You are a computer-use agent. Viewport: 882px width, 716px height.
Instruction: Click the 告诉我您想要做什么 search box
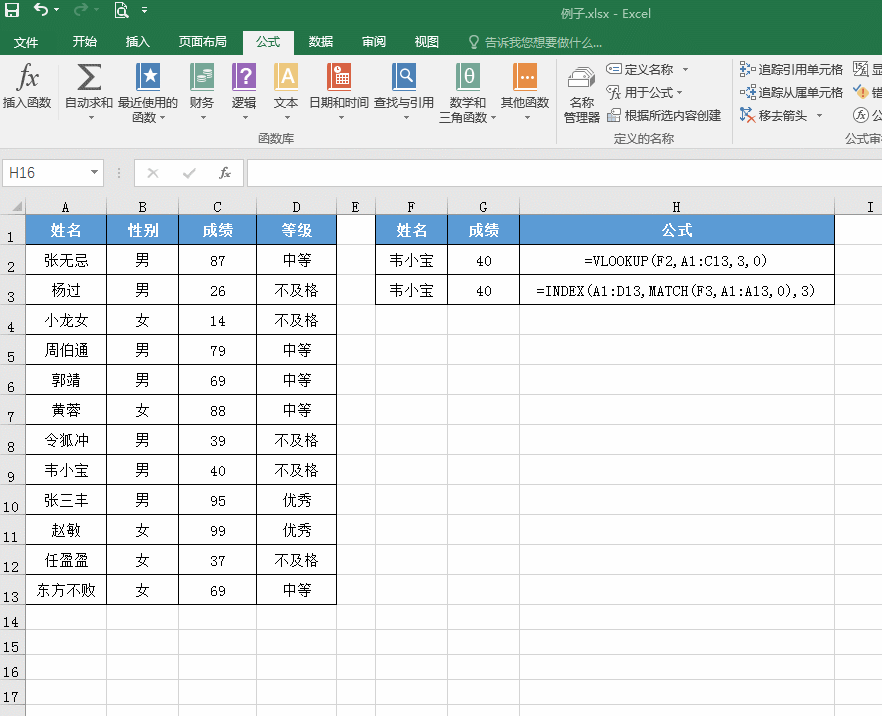point(536,42)
